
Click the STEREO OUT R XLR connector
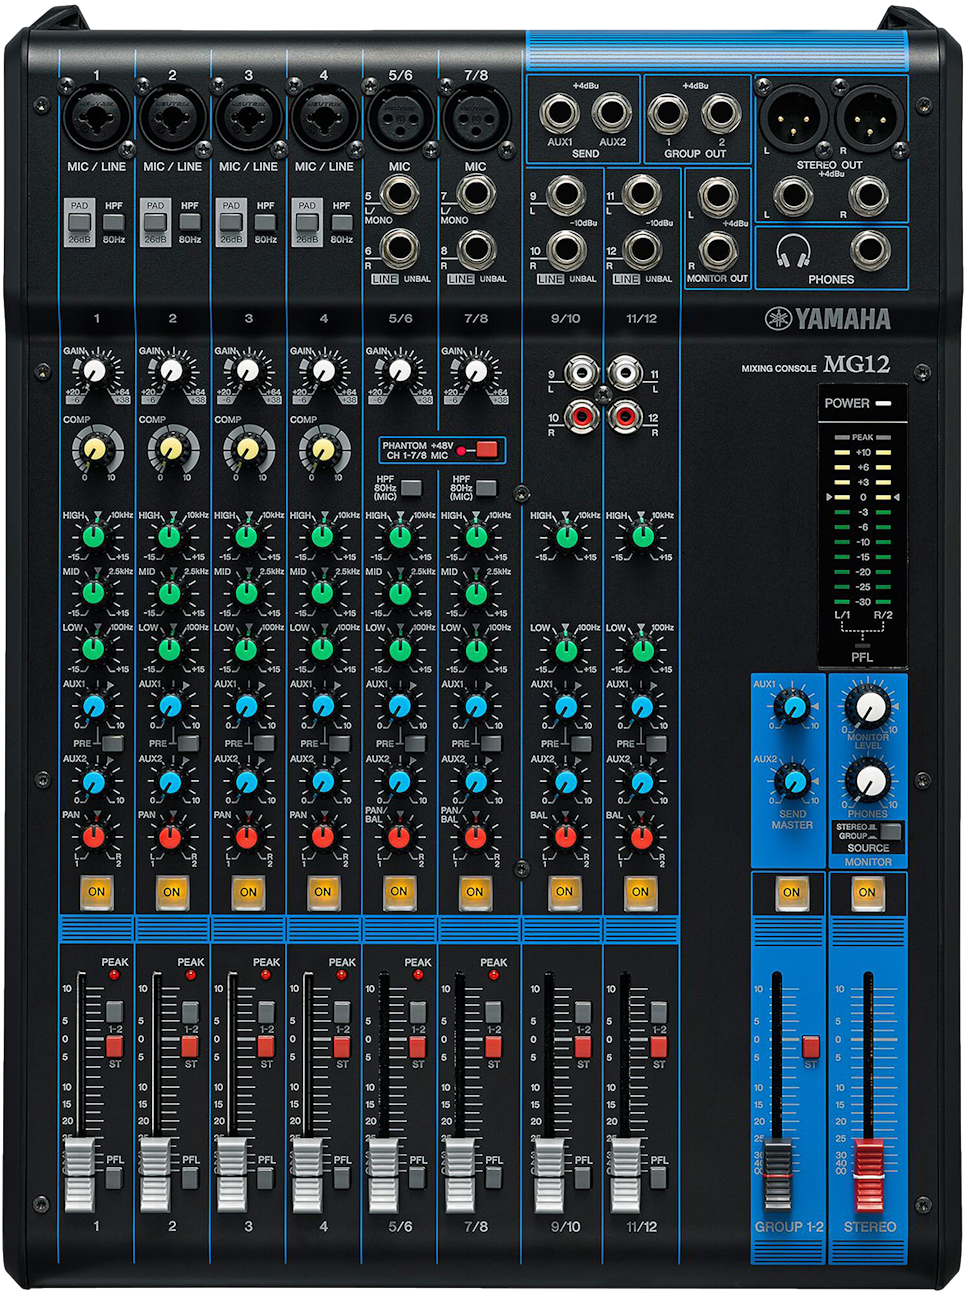tap(869, 117)
